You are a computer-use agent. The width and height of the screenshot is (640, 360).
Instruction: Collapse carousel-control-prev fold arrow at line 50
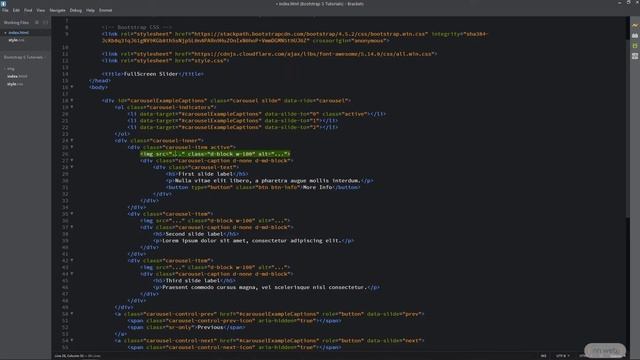pos(72,313)
